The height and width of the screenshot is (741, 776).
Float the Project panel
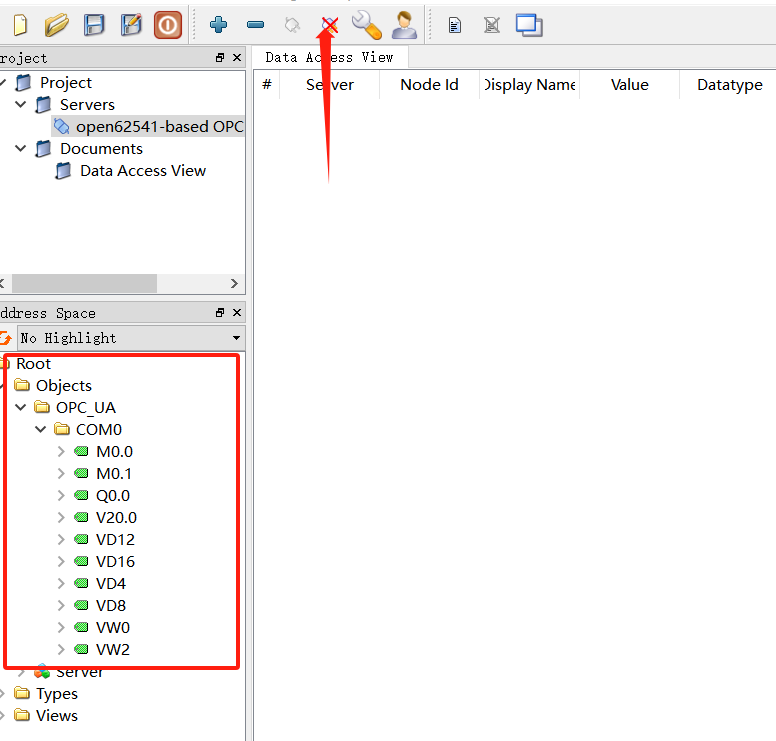point(220,57)
